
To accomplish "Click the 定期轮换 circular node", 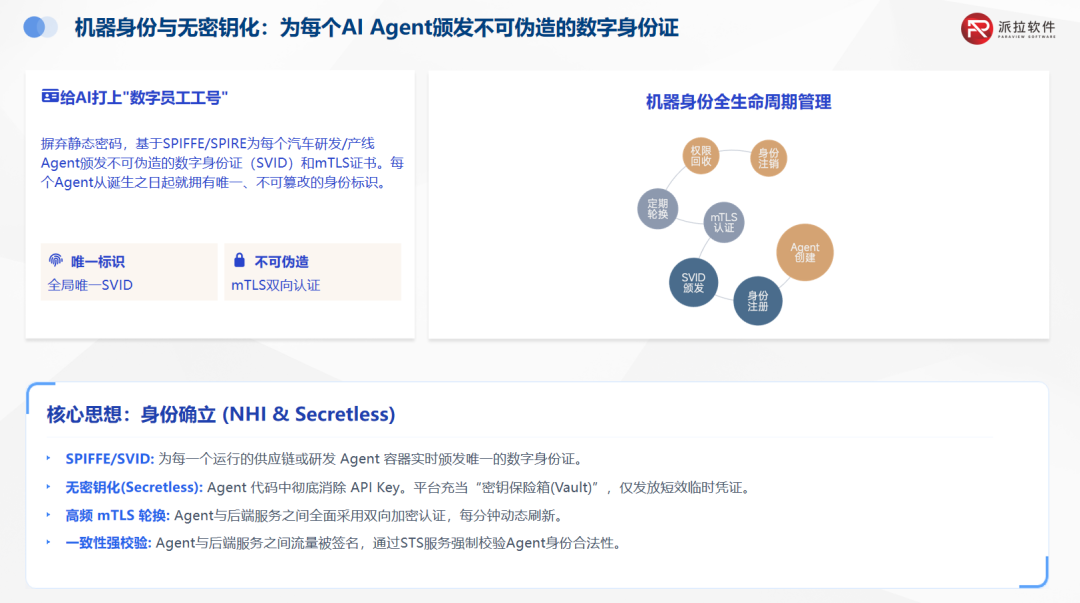I will [x=660, y=207].
